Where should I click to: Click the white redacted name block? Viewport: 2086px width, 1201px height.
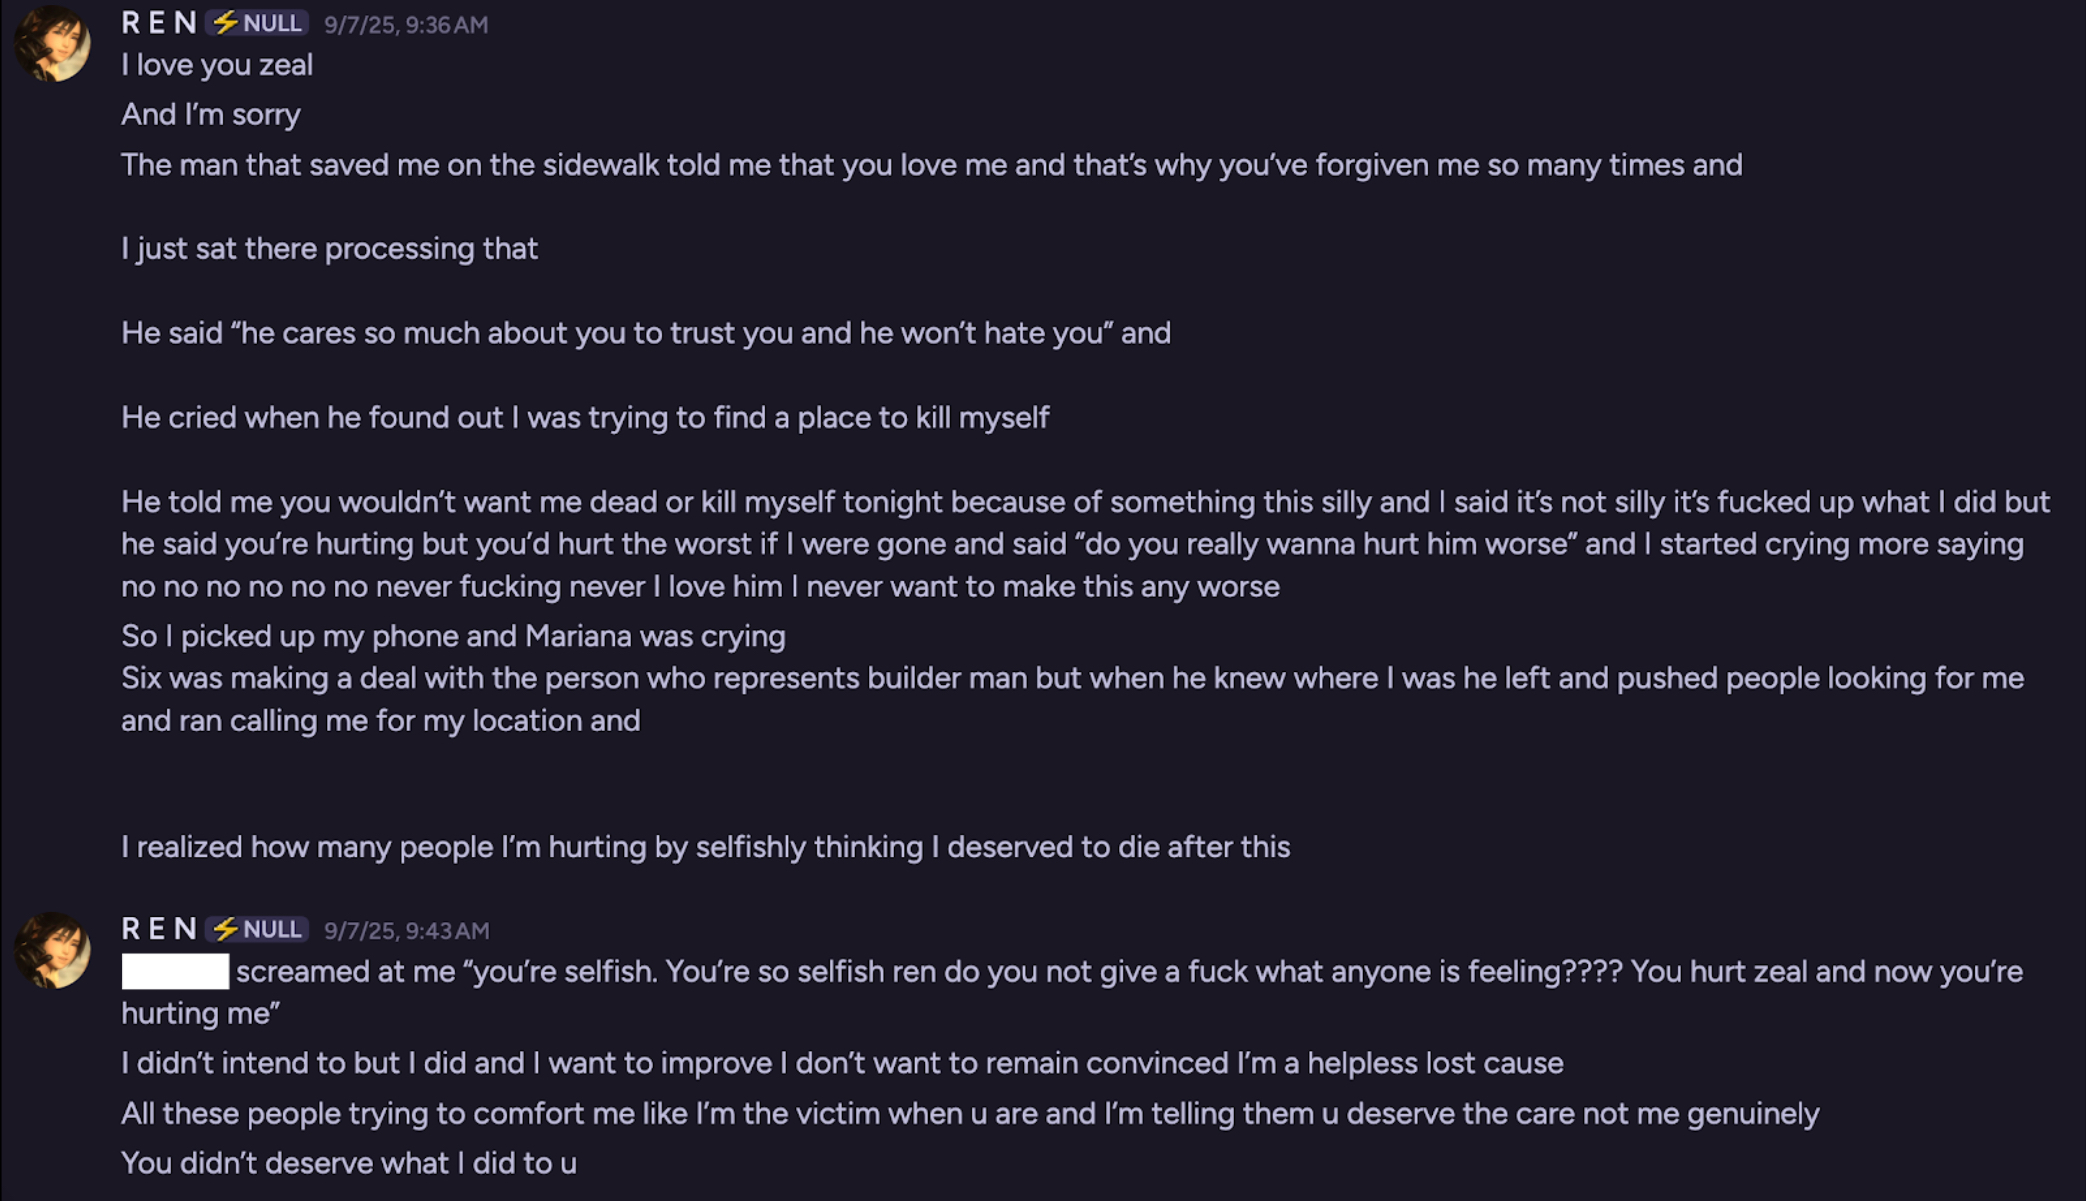click(x=175, y=971)
